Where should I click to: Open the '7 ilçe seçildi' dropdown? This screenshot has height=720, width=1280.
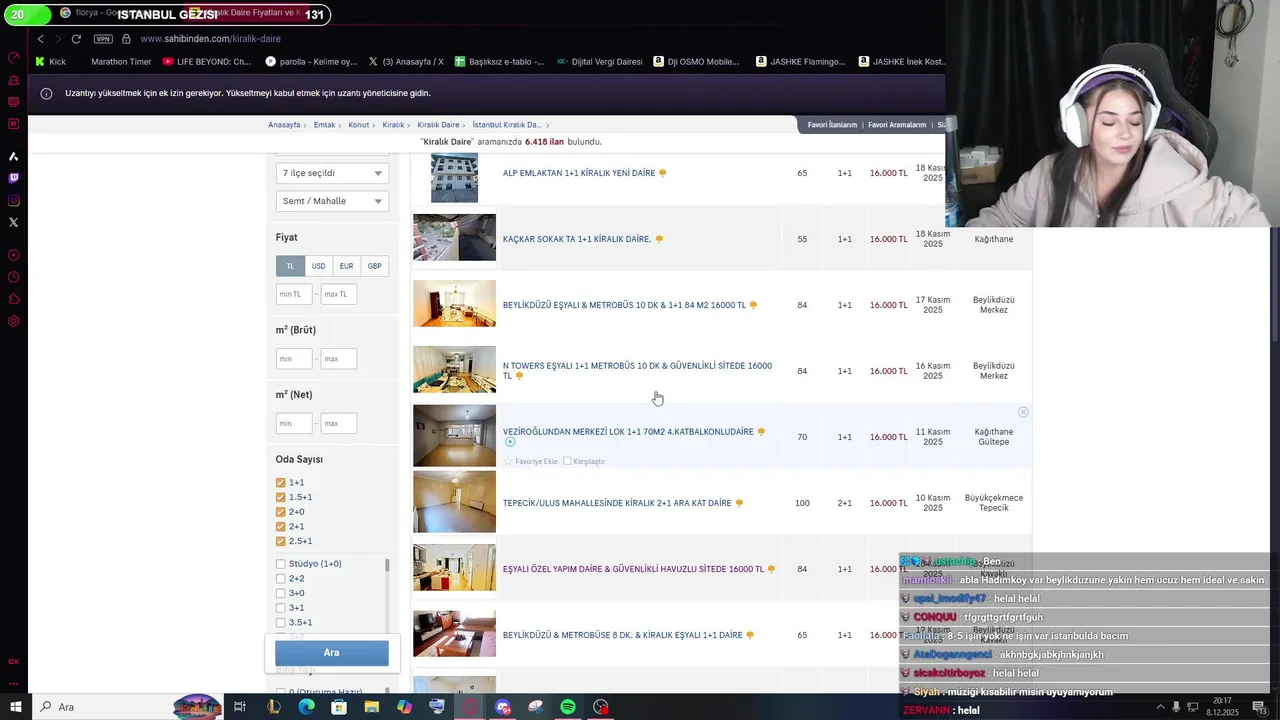(332, 173)
